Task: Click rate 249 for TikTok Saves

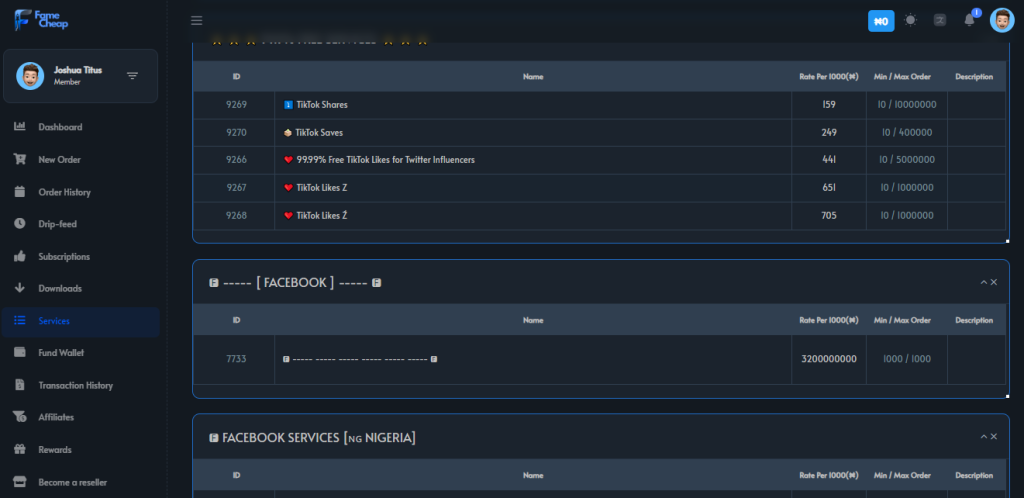Action: click(829, 132)
